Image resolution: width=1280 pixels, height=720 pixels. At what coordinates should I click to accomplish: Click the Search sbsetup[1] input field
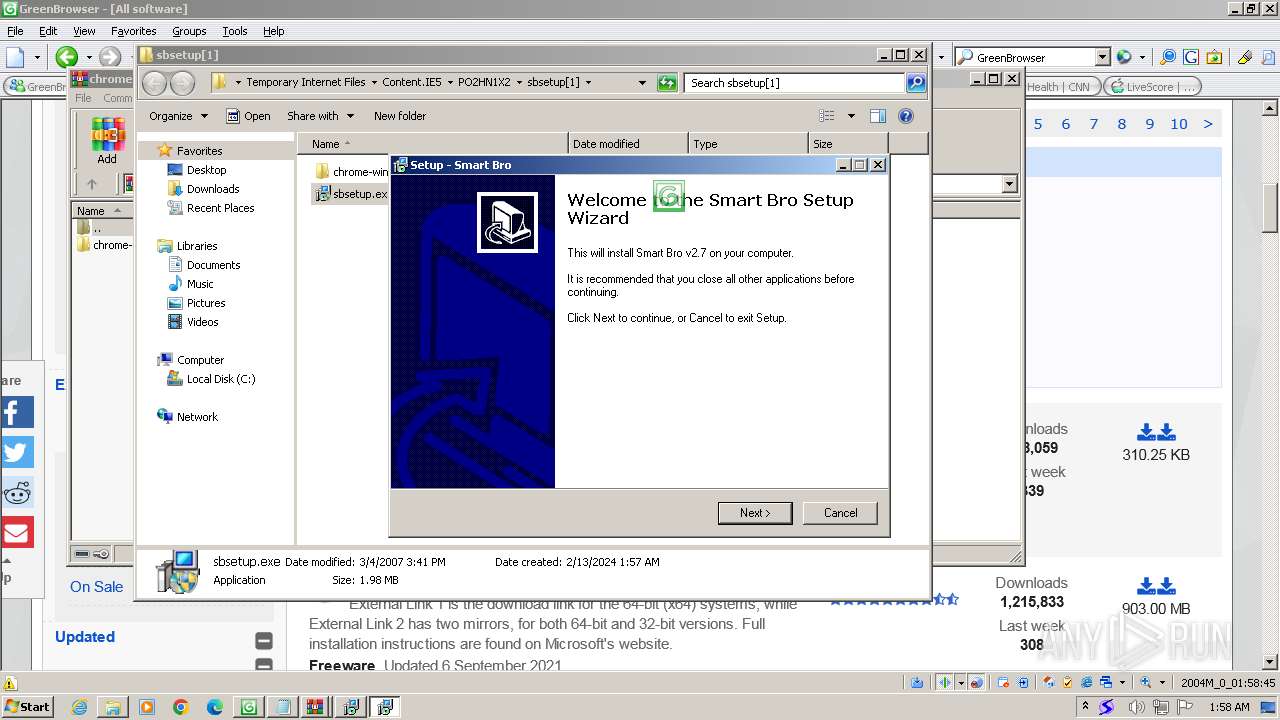coord(795,83)
